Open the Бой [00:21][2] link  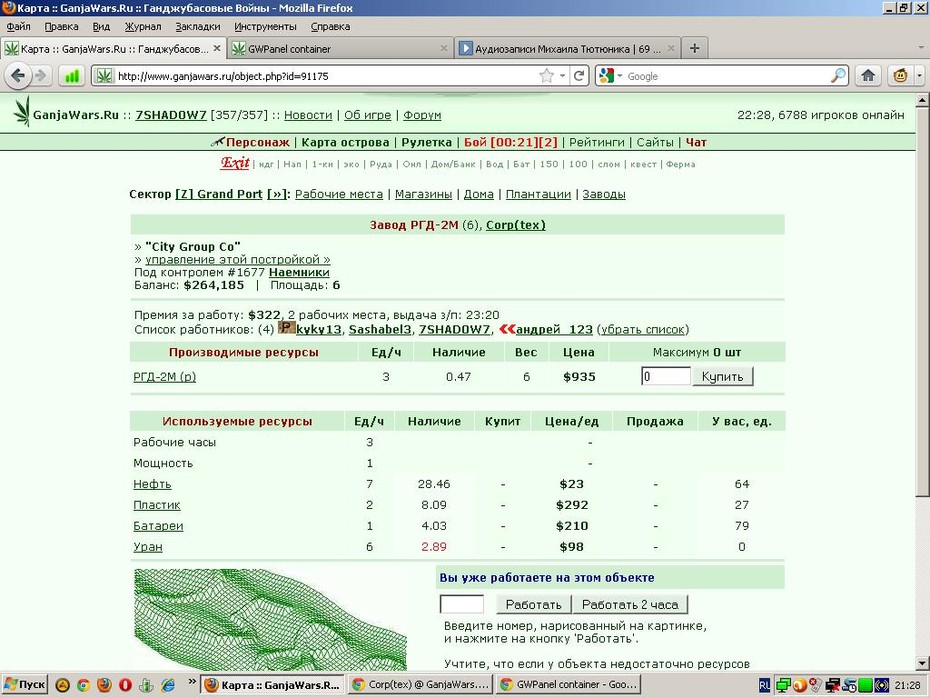pos(511,142)
